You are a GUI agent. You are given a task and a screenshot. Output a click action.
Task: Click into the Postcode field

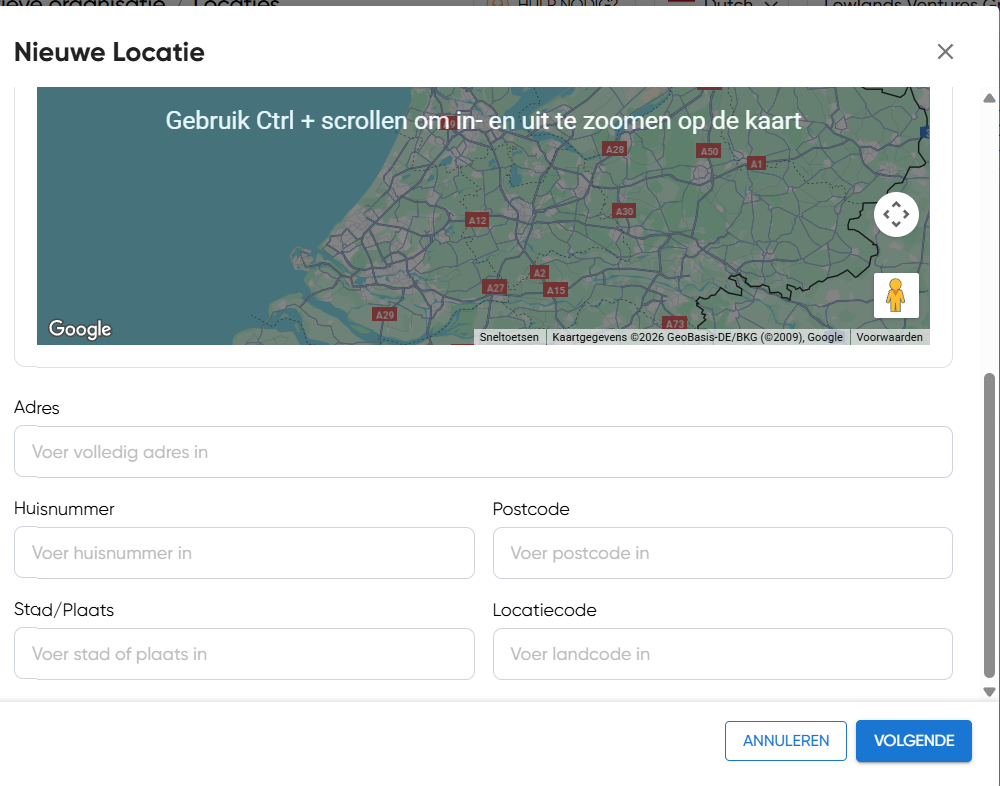722,553
